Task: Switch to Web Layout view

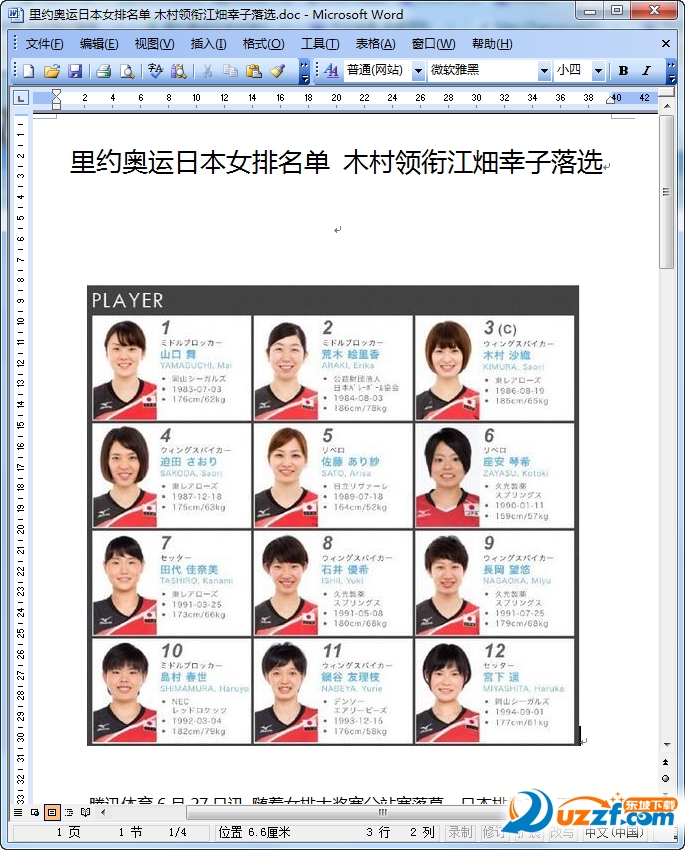Action: tap(35, 812)
